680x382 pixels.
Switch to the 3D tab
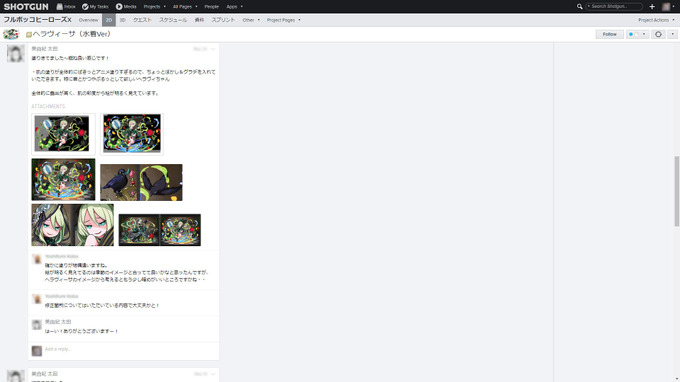123,20
